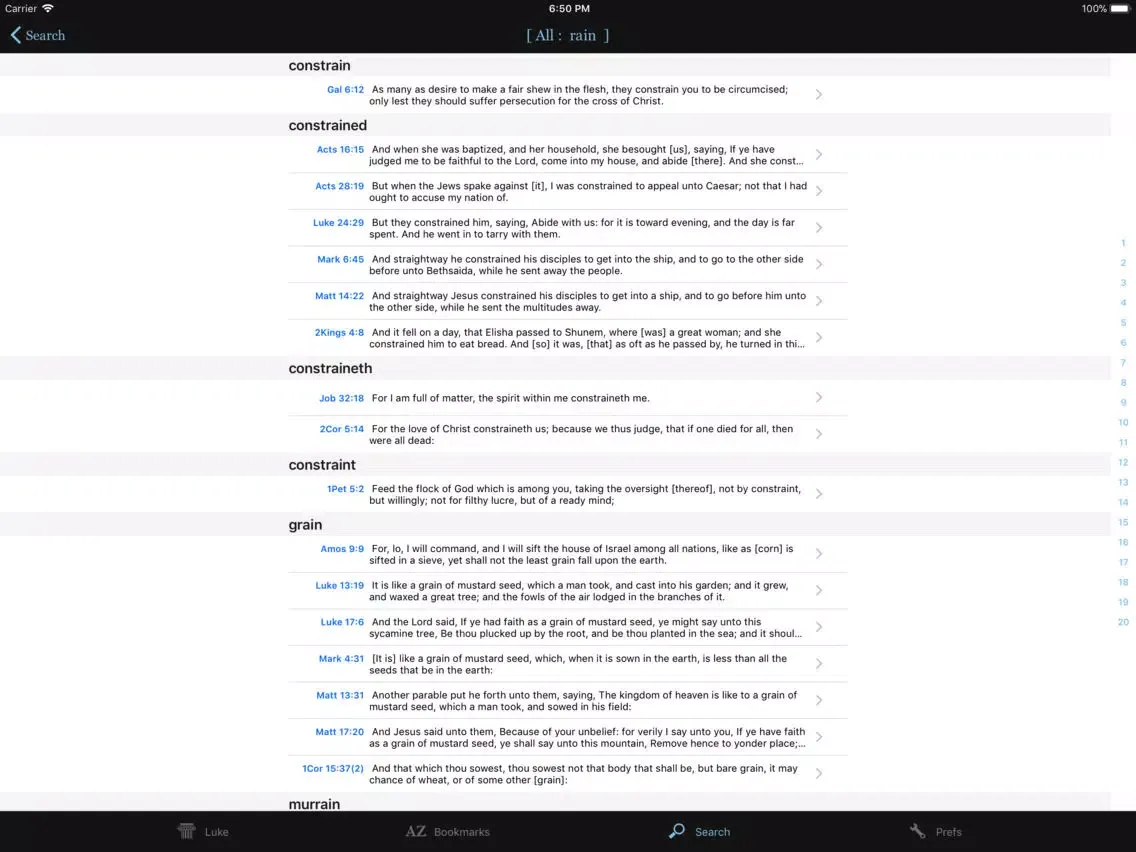
Task: Tap the "constraineth" section header
Action: pos(330,369)
